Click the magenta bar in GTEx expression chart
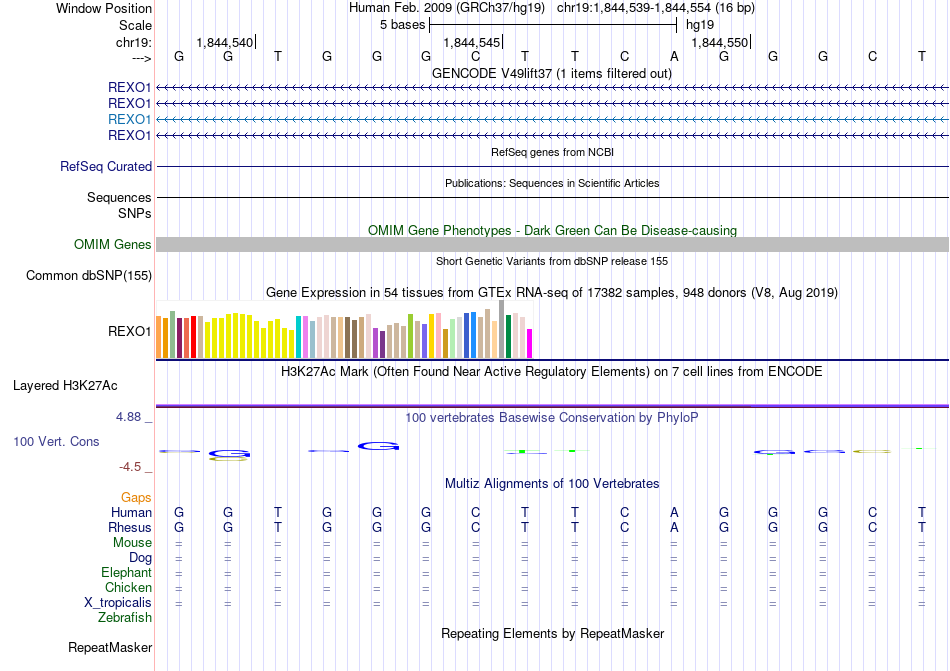Image resolution: width=950 pixels, height=671 pixels. [530, 343]
